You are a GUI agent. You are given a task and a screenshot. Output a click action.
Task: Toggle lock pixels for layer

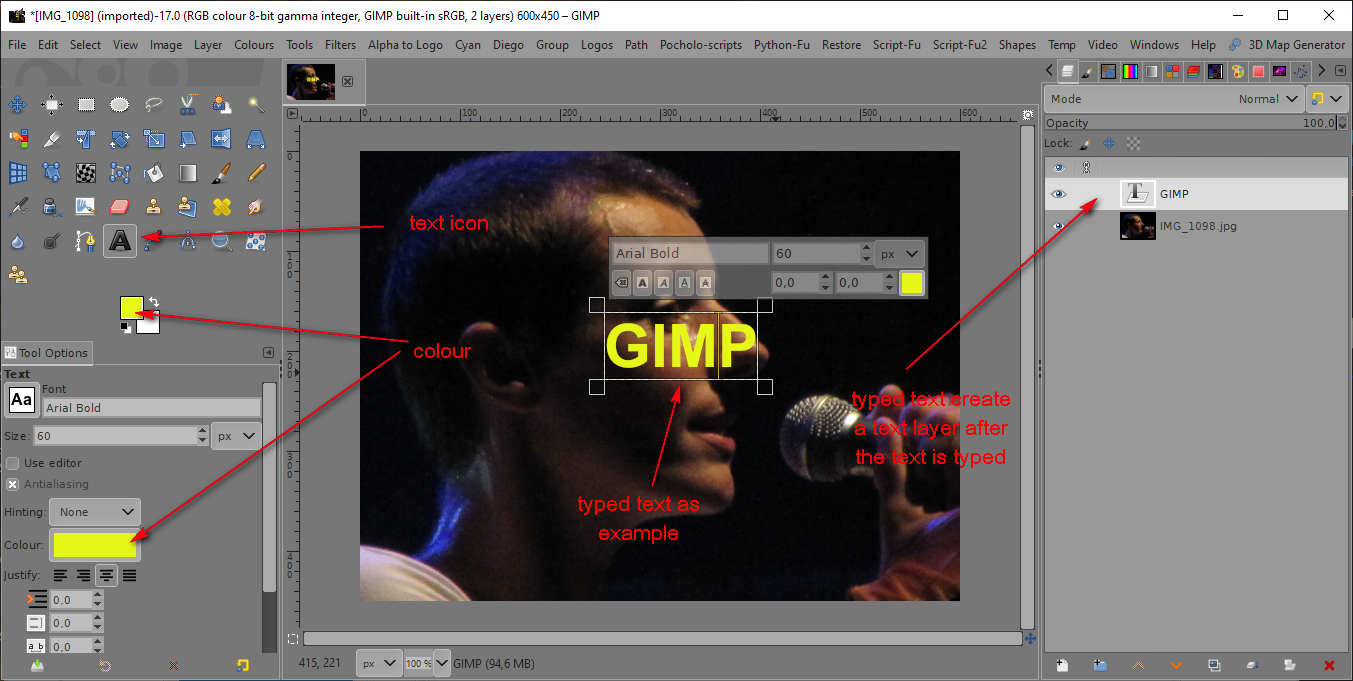pyautogui.click(x=1085, y=143)
